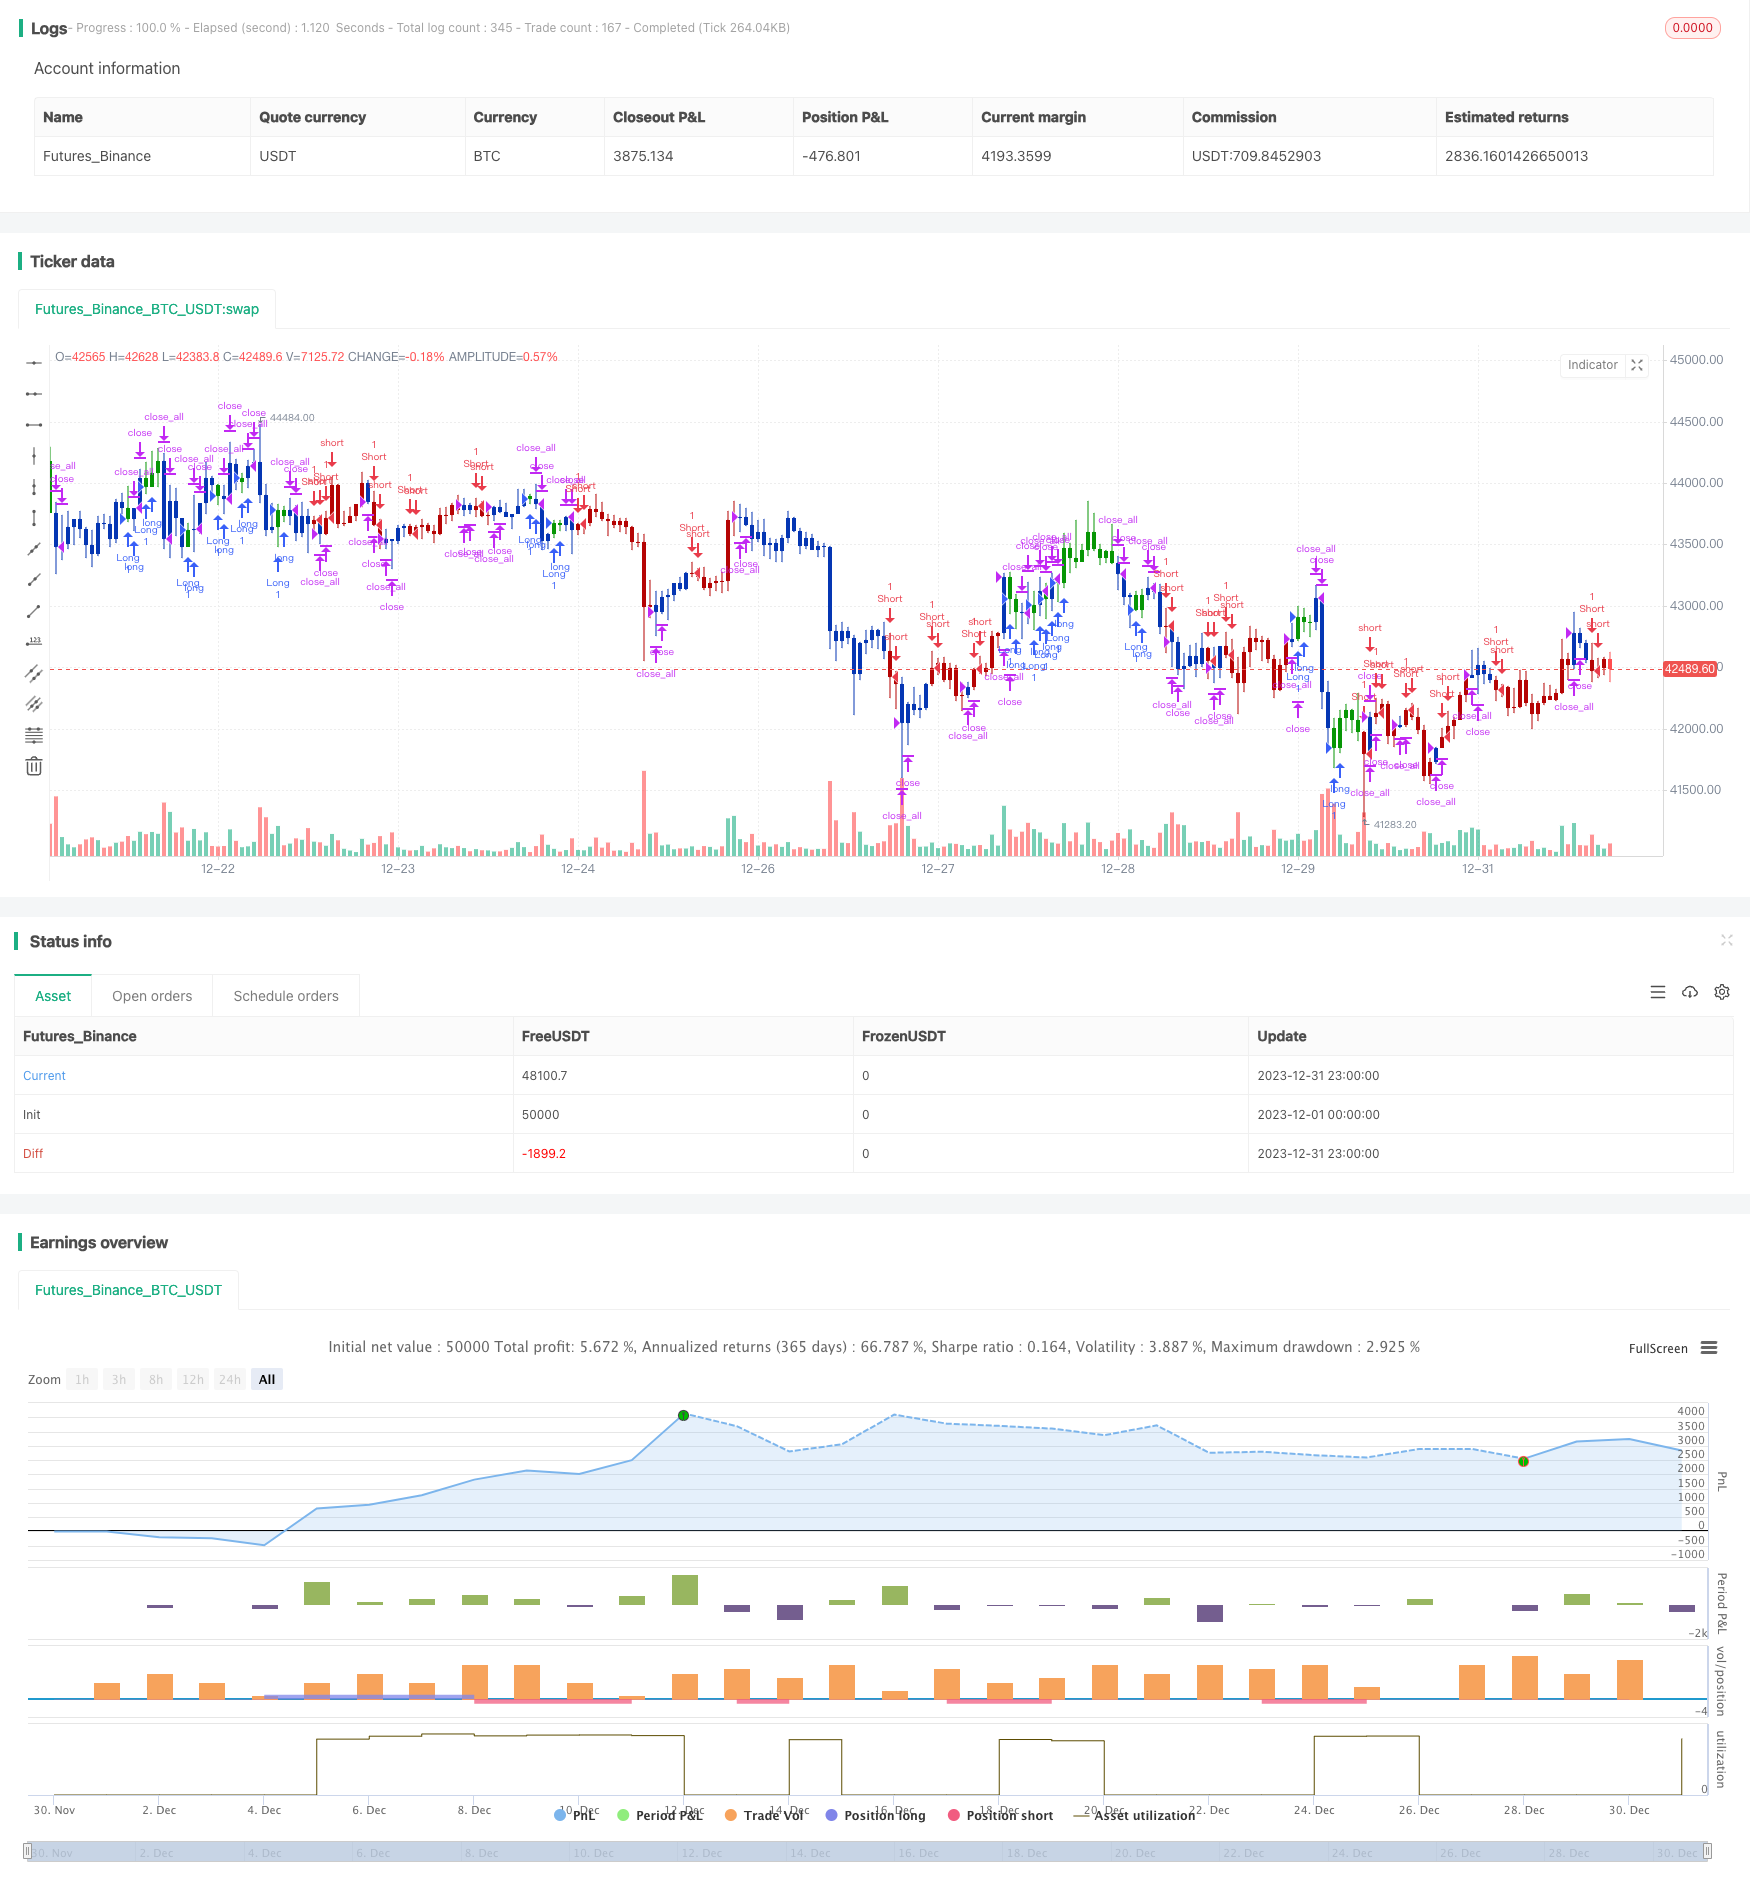The image size is (1750, 1891).
Task: Set the earnings chart zoom to All
Action: point(267,1379)
